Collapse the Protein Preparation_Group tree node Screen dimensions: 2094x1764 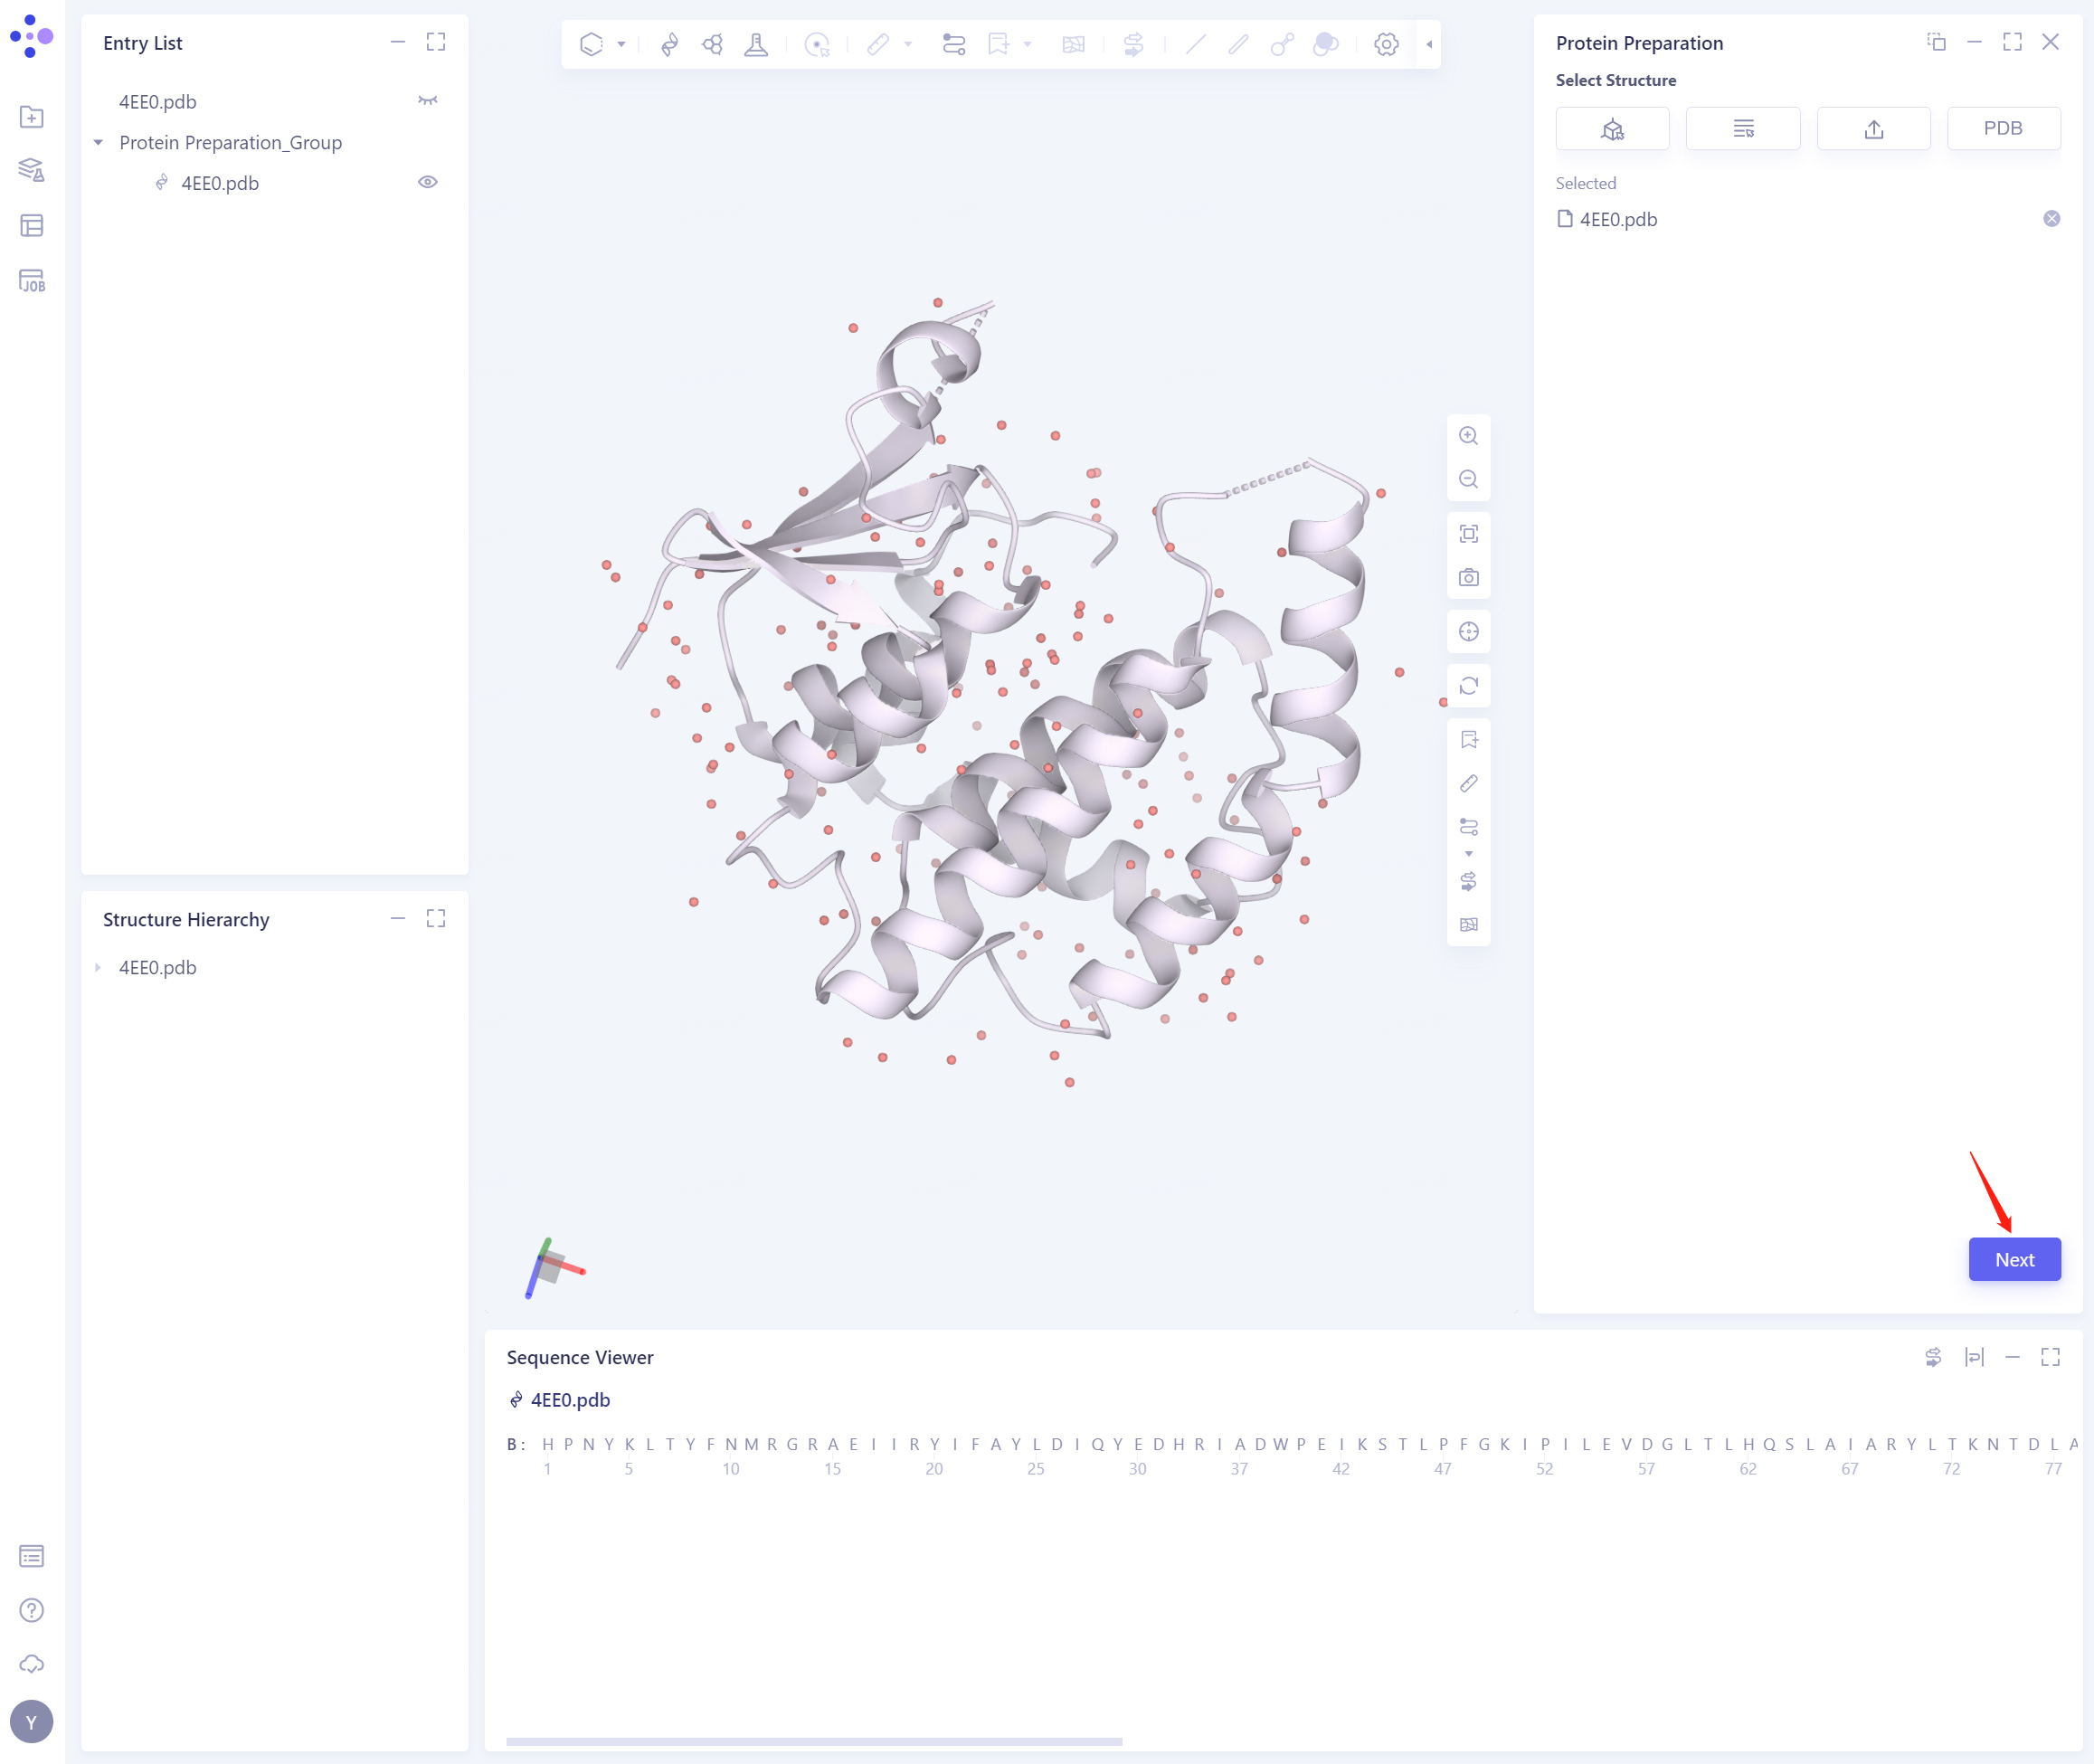pyautogui.click(x=98, y=142)
